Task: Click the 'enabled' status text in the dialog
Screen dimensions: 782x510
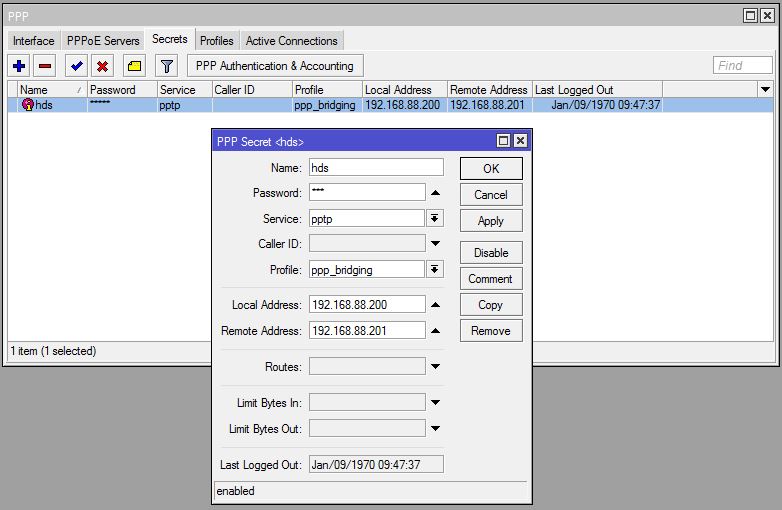Action: pos(235,491)
